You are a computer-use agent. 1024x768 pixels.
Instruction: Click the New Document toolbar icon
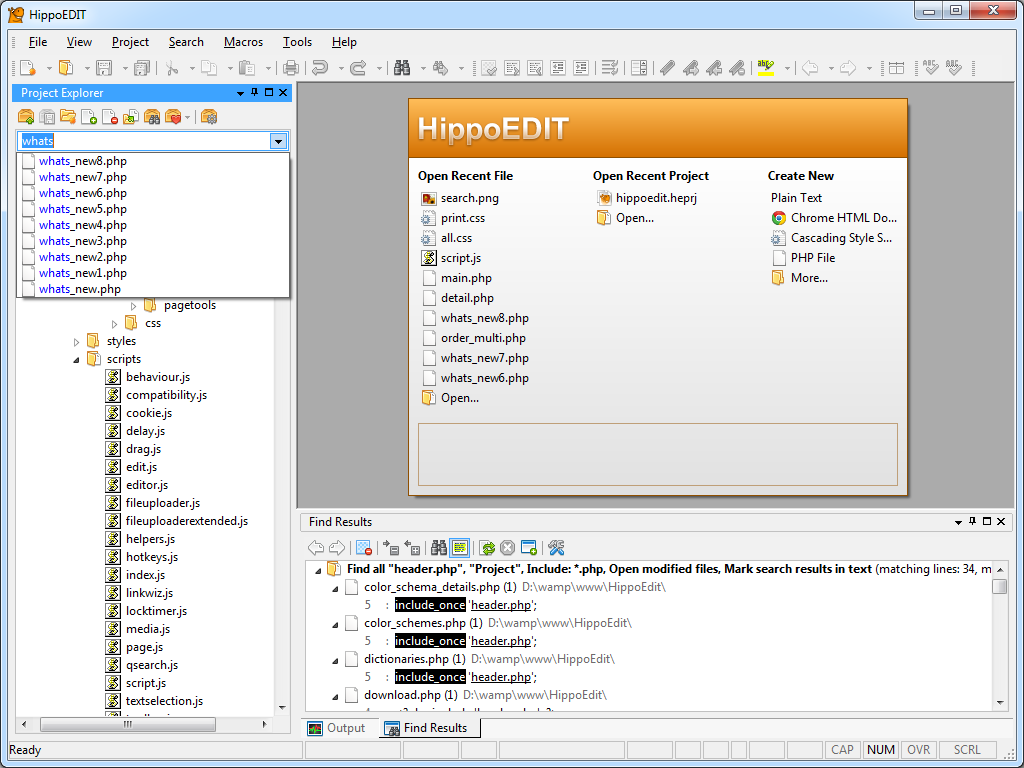(28, 68)
